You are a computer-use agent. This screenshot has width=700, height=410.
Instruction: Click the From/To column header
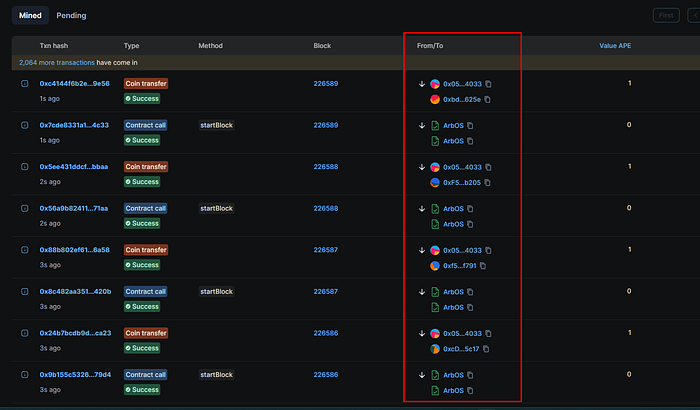(x=430, y=46)
